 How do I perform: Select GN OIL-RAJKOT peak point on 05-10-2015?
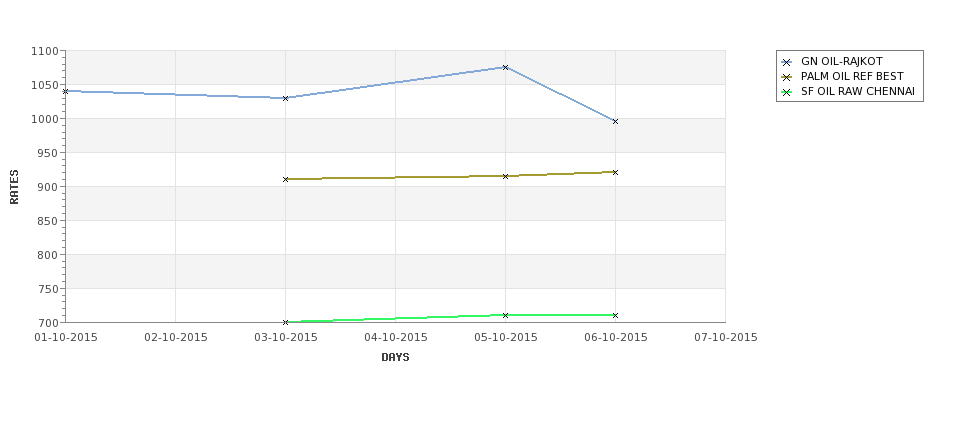coord(506,67)
